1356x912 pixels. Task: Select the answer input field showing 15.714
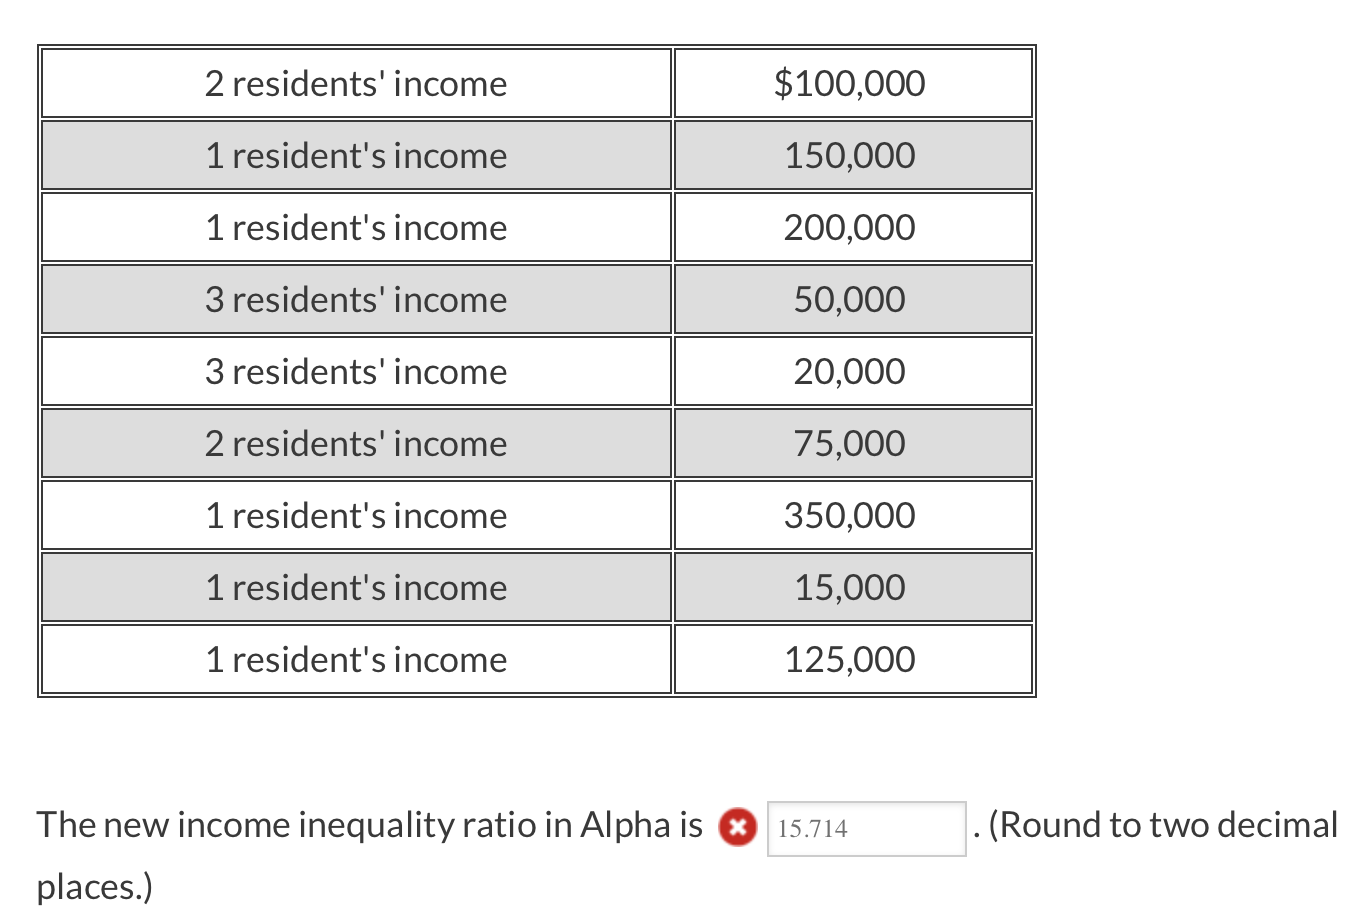coord(866,829)
